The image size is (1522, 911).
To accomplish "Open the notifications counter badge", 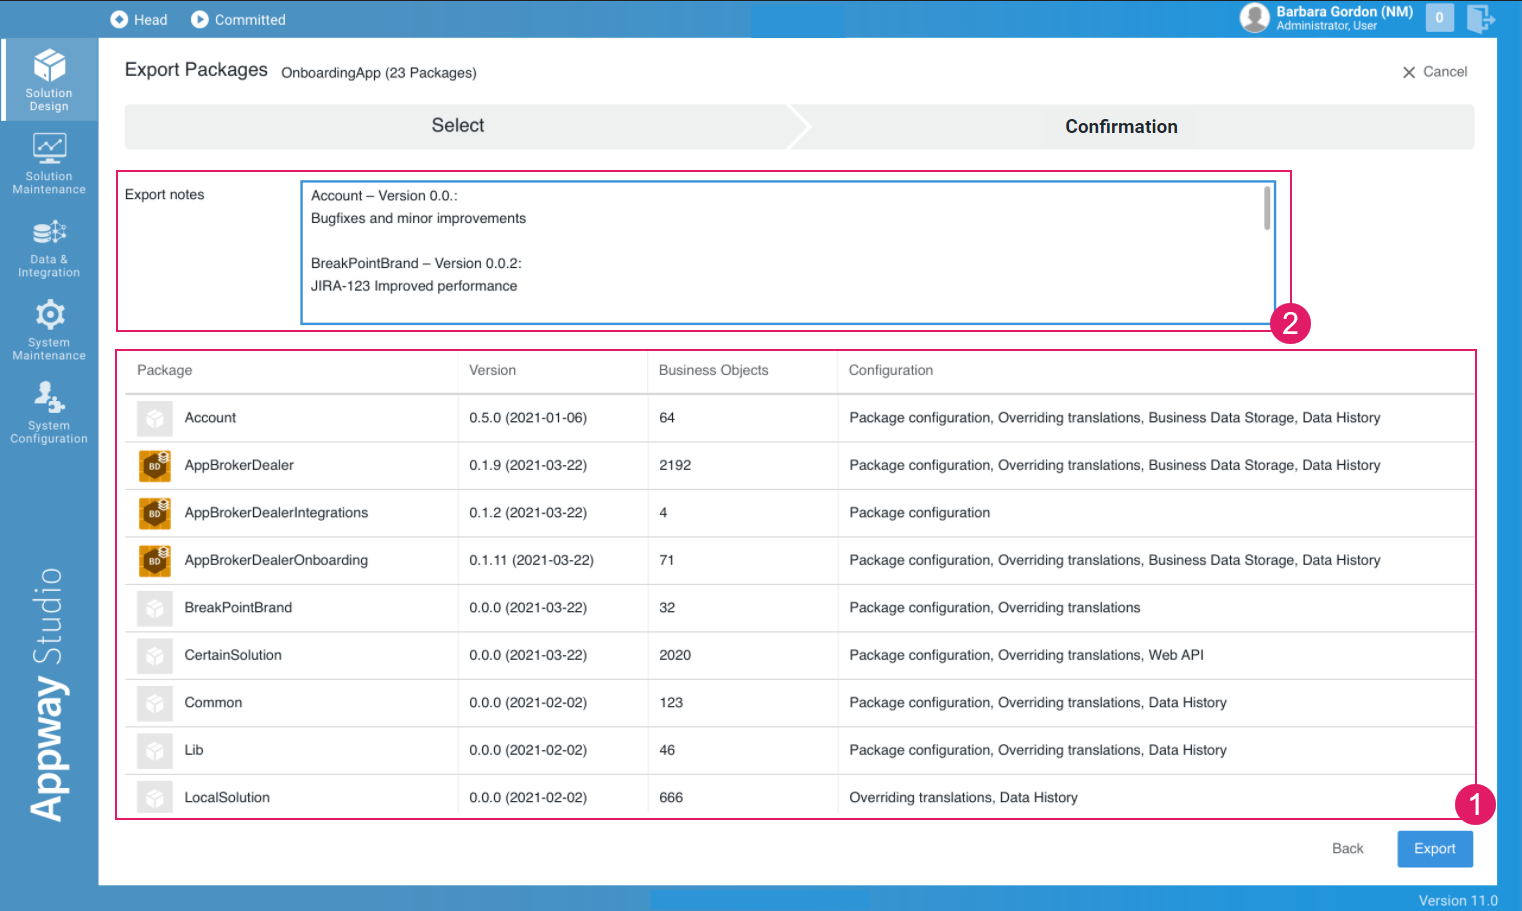I will [1439, 18].
